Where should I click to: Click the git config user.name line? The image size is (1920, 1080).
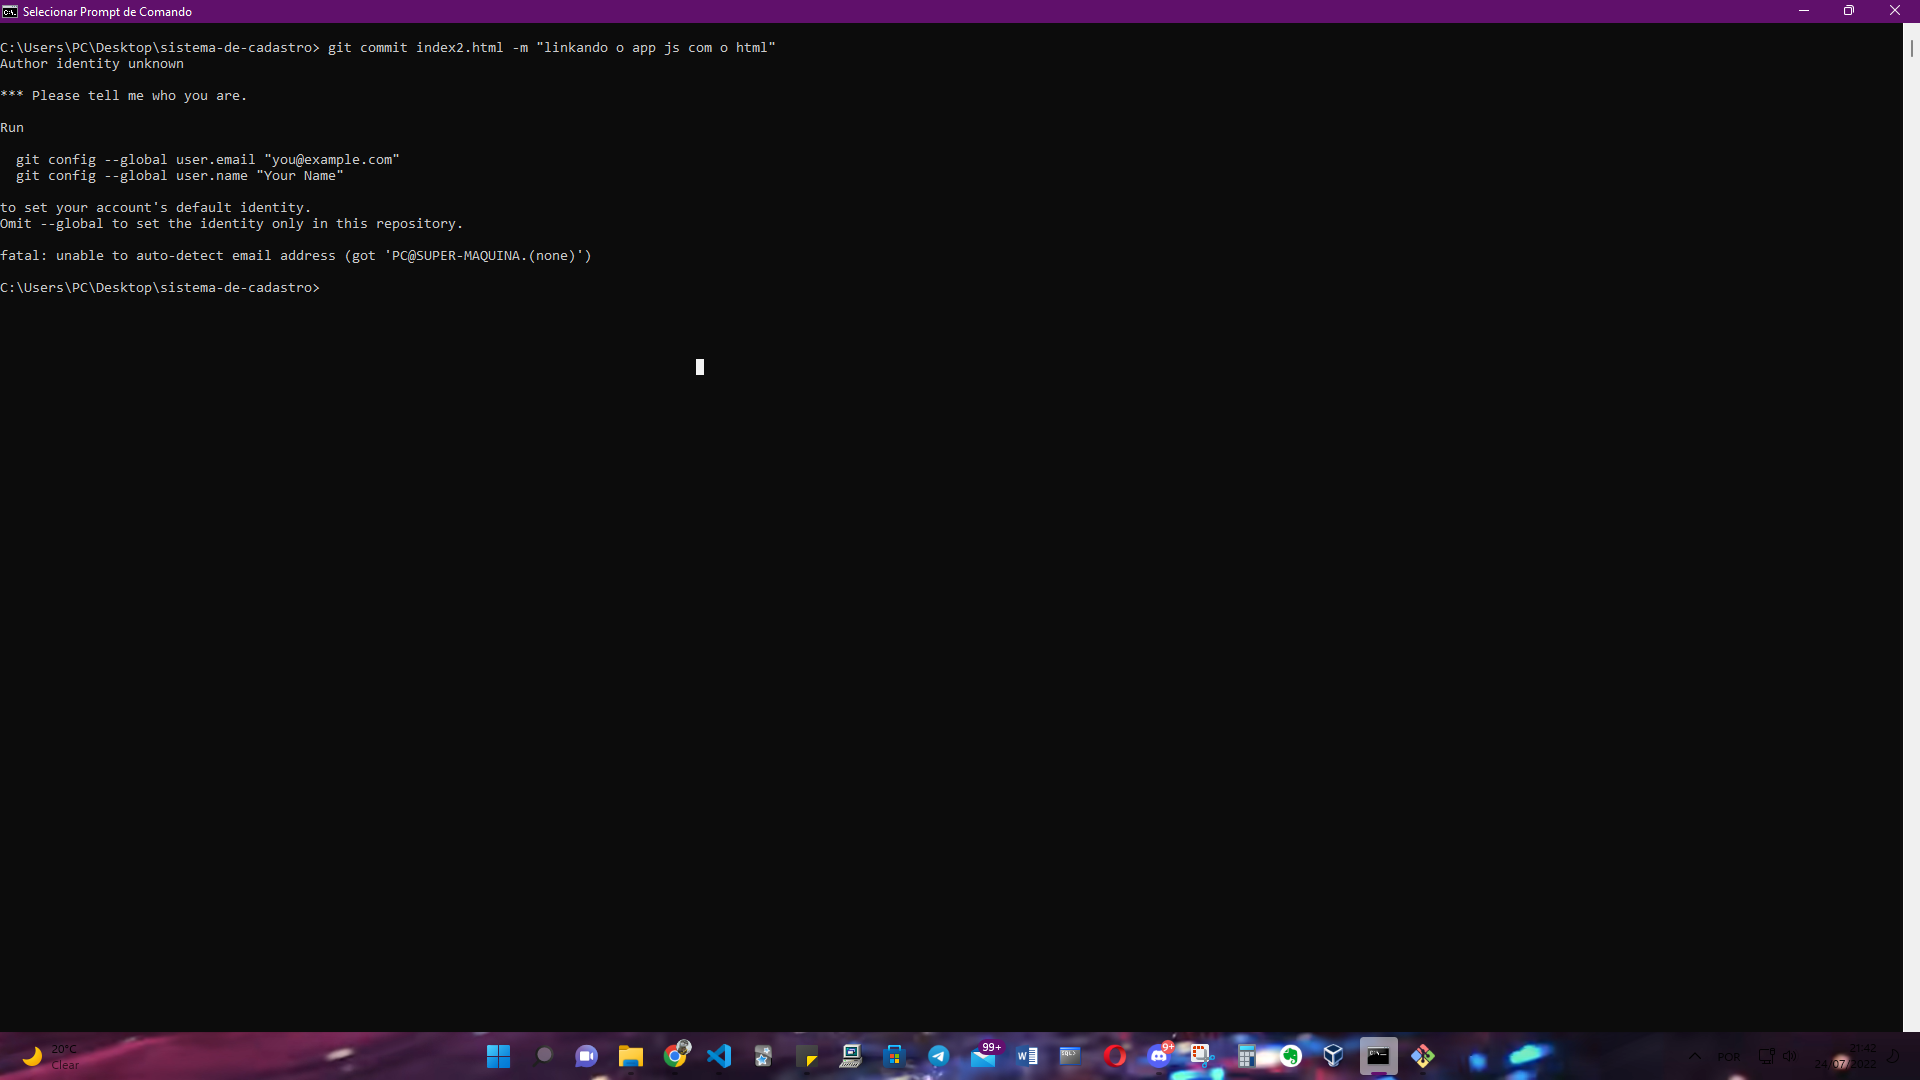pos(180,175)
